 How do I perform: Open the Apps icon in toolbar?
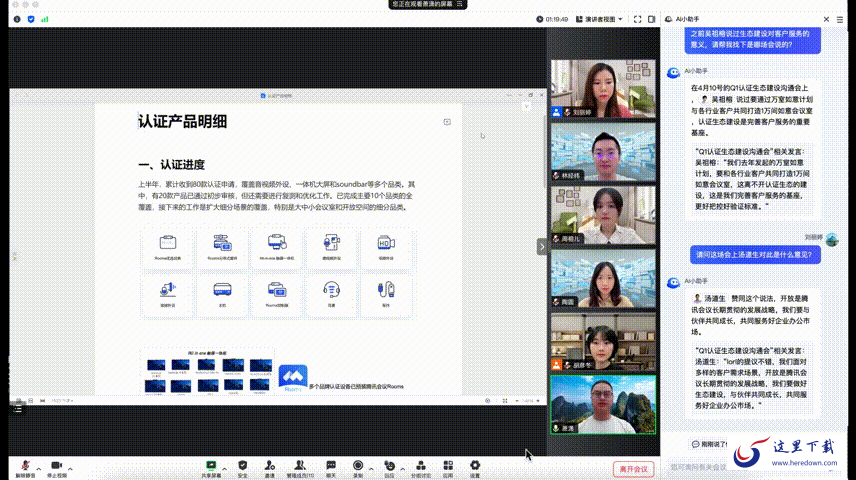click(449, 466)
